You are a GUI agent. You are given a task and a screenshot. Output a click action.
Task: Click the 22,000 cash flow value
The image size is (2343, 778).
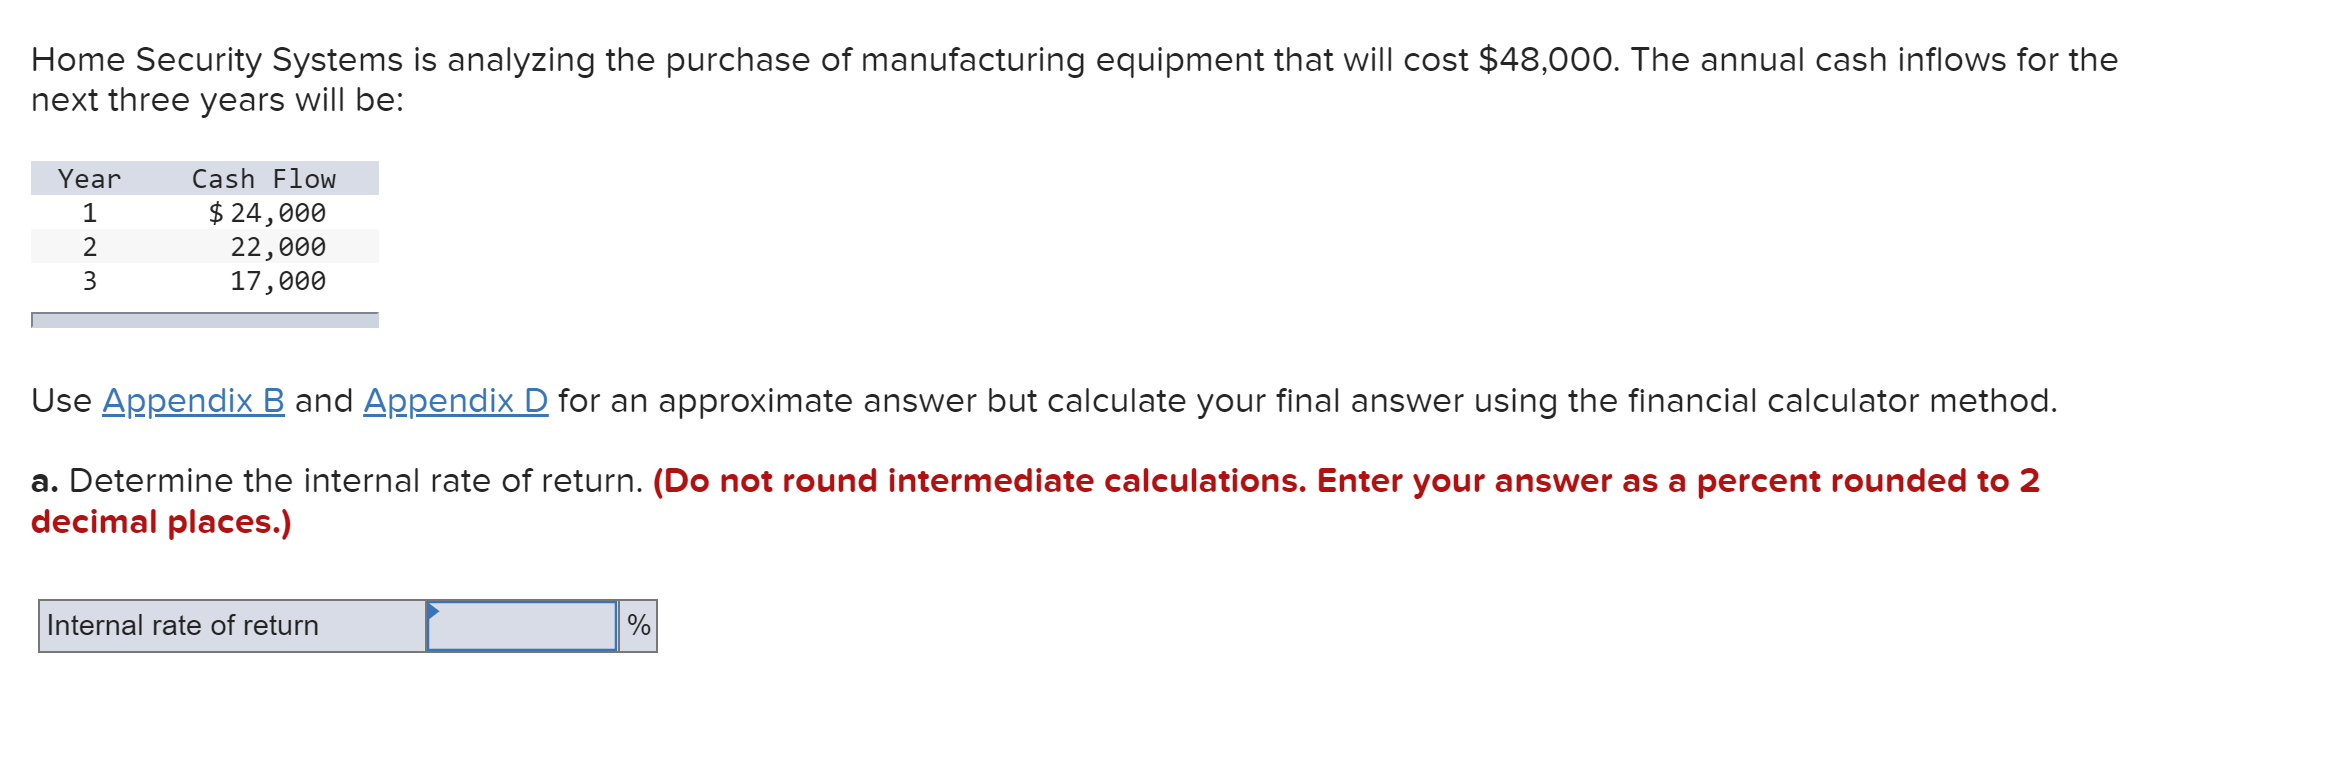281,246
